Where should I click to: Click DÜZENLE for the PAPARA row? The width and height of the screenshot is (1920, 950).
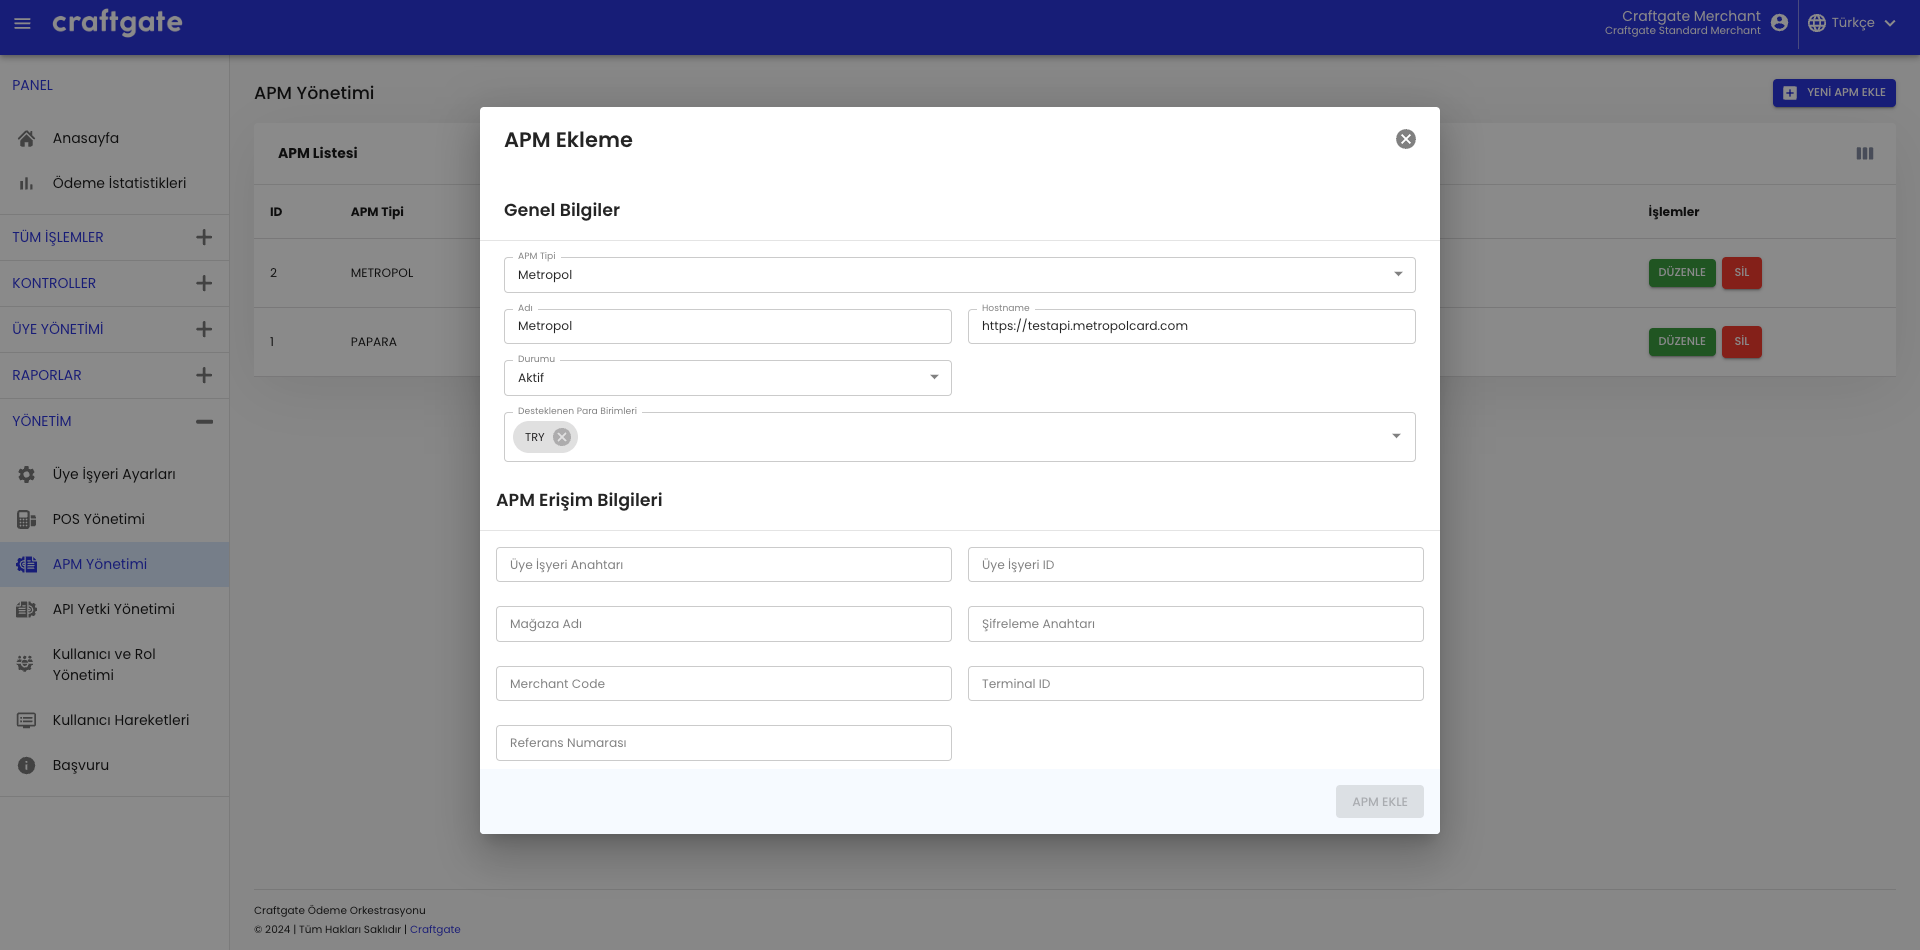pyautogui.click(x=1682, y=342)
